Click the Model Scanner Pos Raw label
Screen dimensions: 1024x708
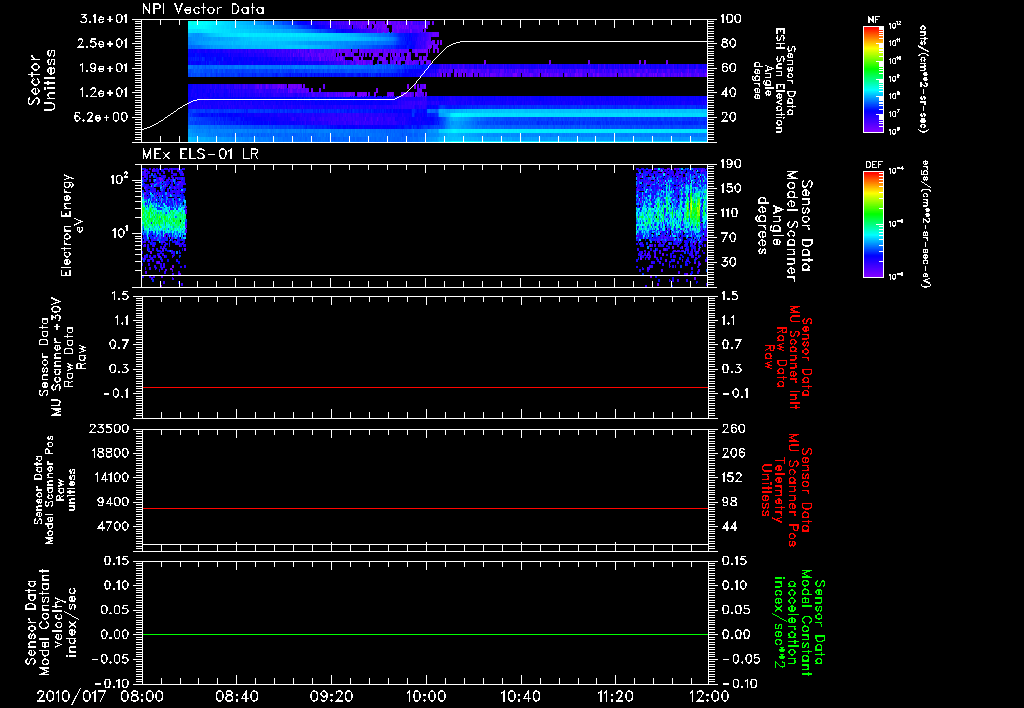(x=54, y=490)
